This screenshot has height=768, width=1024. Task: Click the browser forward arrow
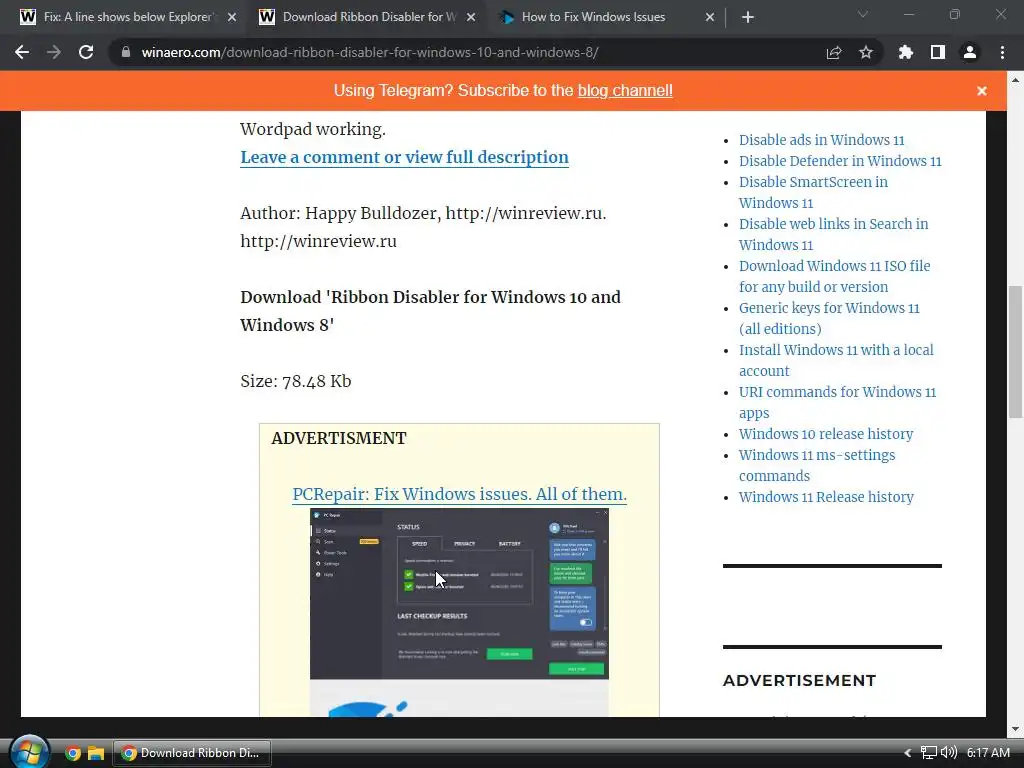54,52
